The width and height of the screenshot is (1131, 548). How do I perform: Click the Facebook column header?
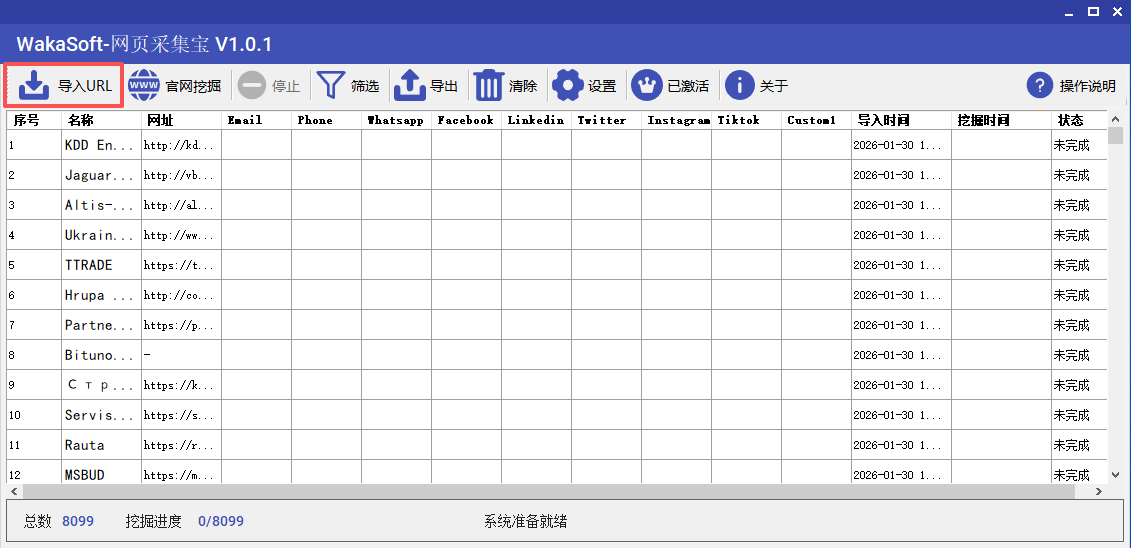tap(465, 120)
